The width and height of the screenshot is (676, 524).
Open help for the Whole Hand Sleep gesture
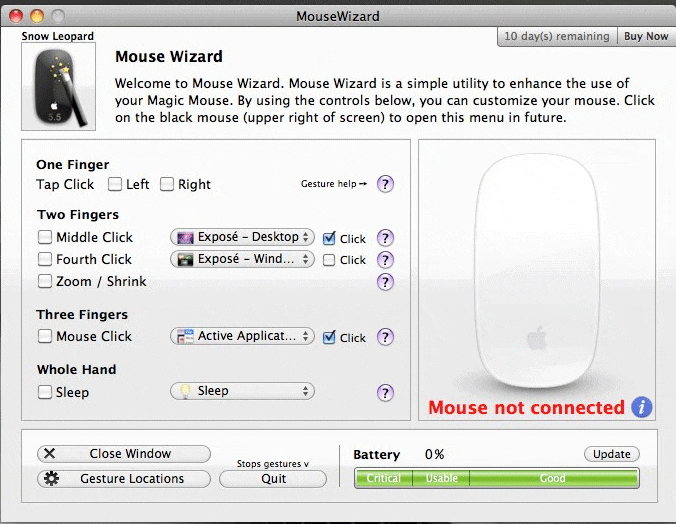pyautogui.click(x=385, y=392)
